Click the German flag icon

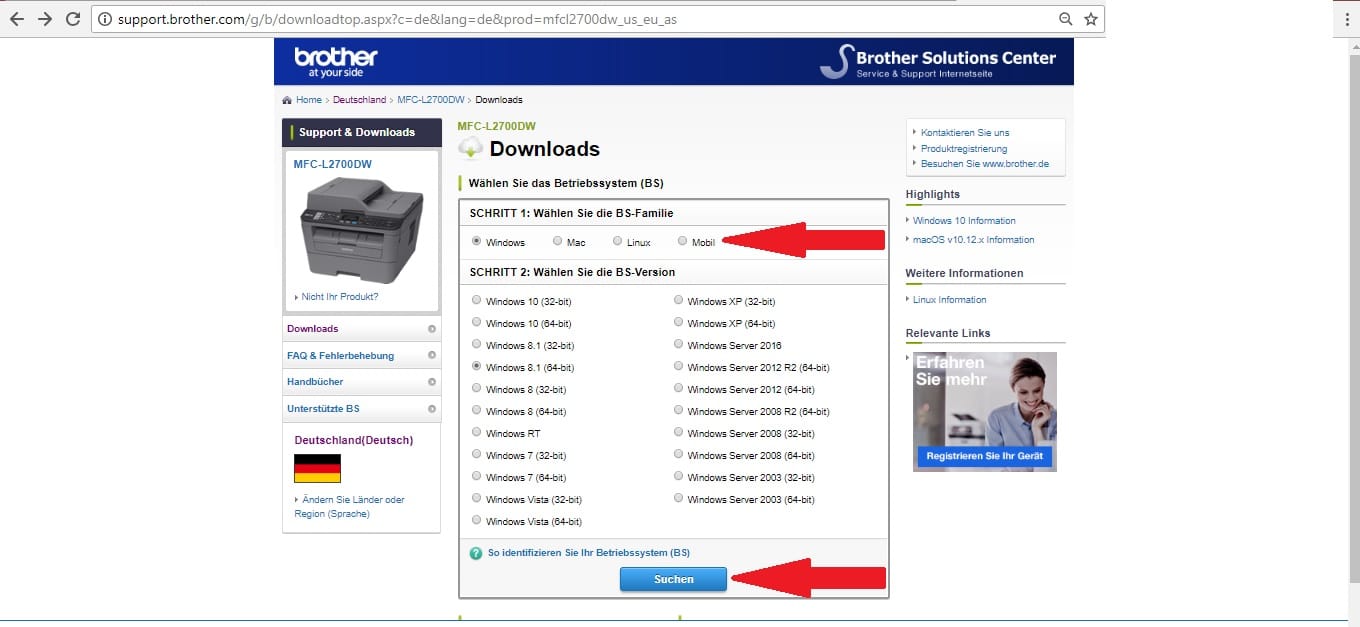317,469
